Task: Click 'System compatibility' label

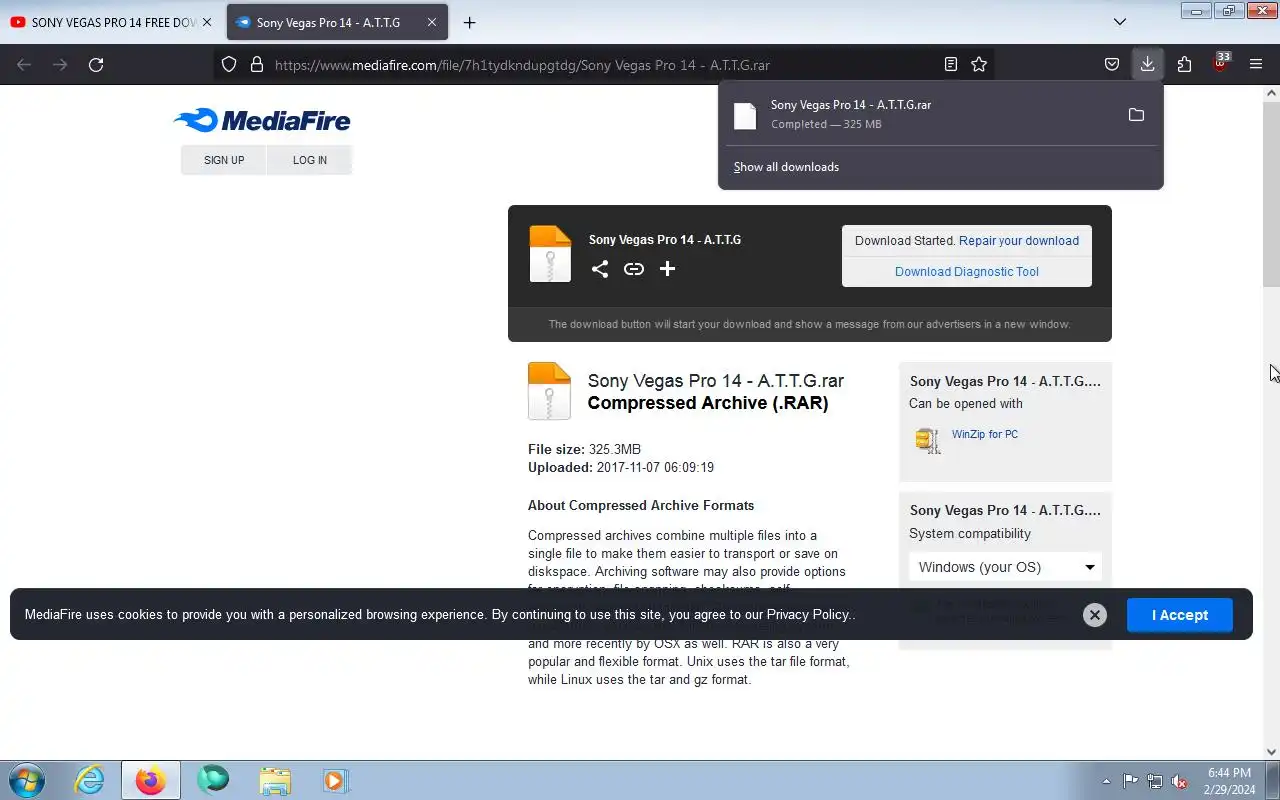Action: pyautogui.click(x=970, y=534)
